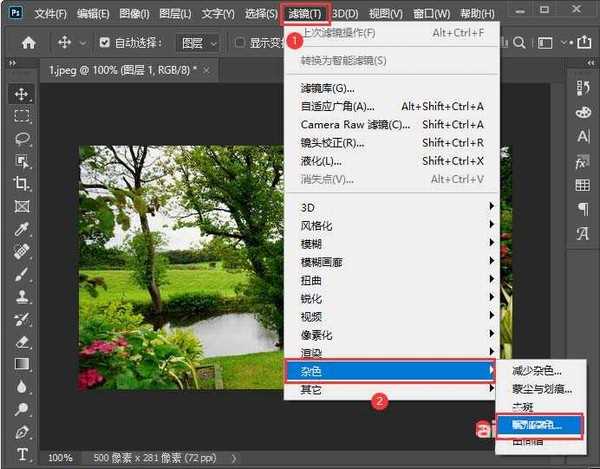
Task: Click the 100% zoom level field
Action: click(60, 457)
